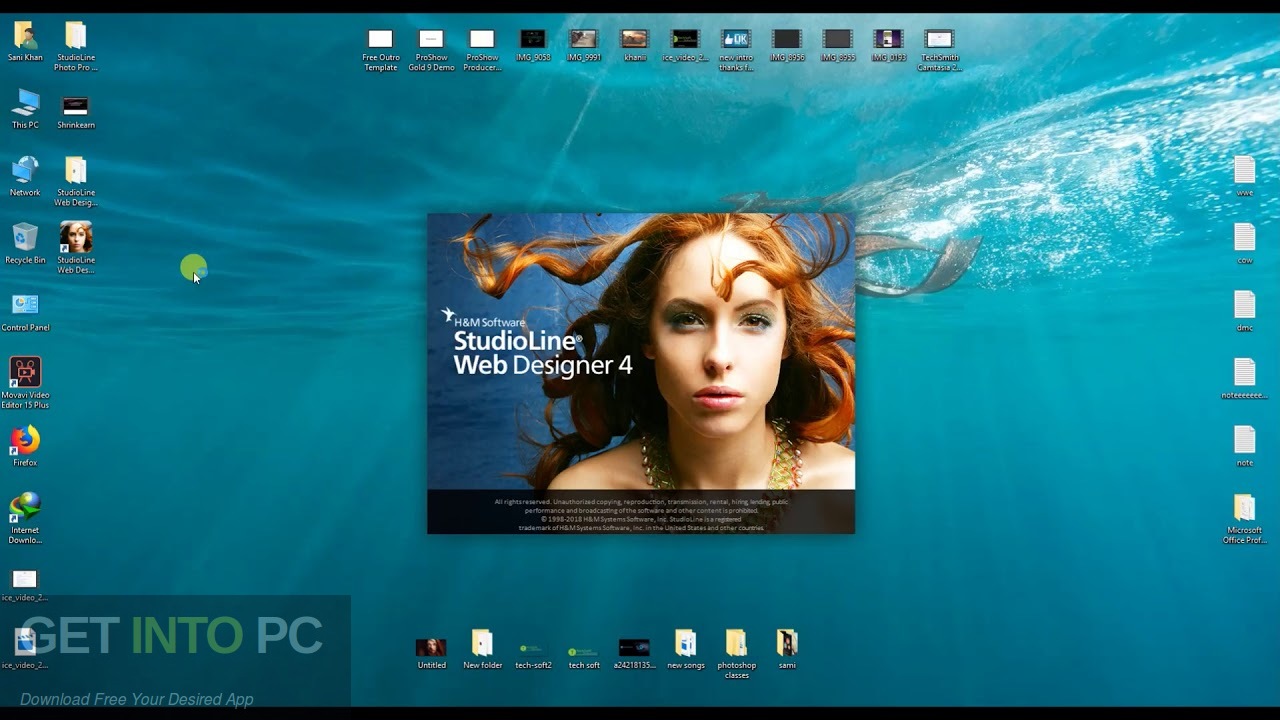Screen dimensions: 1280x720
Task: Open the Microsoft Office Prof folder
Action: point(1244,510)
